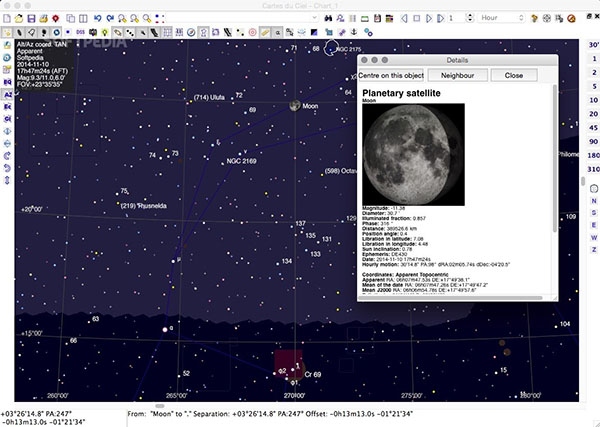600x427 pixels.
Task: Click the Details window vertical scrollbar
Action: coord(555,159)
